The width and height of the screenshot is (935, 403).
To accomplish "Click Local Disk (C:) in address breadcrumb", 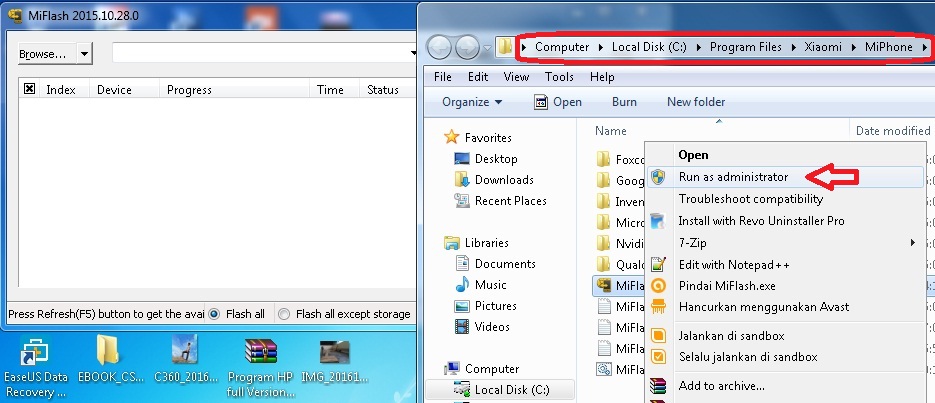I will pos(649,46).
